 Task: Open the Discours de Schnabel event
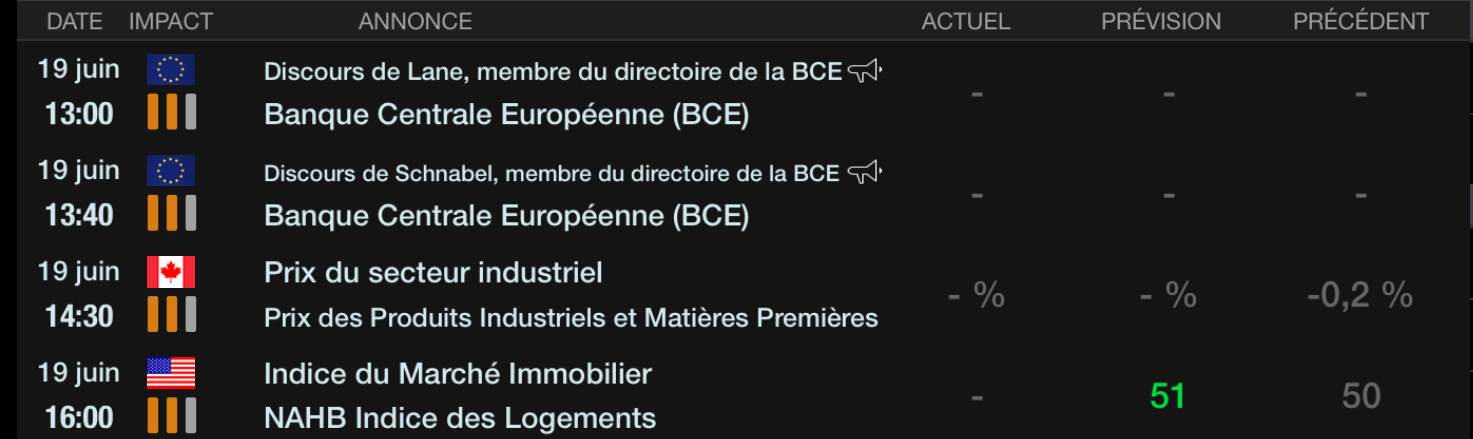[x=550, y=173]
